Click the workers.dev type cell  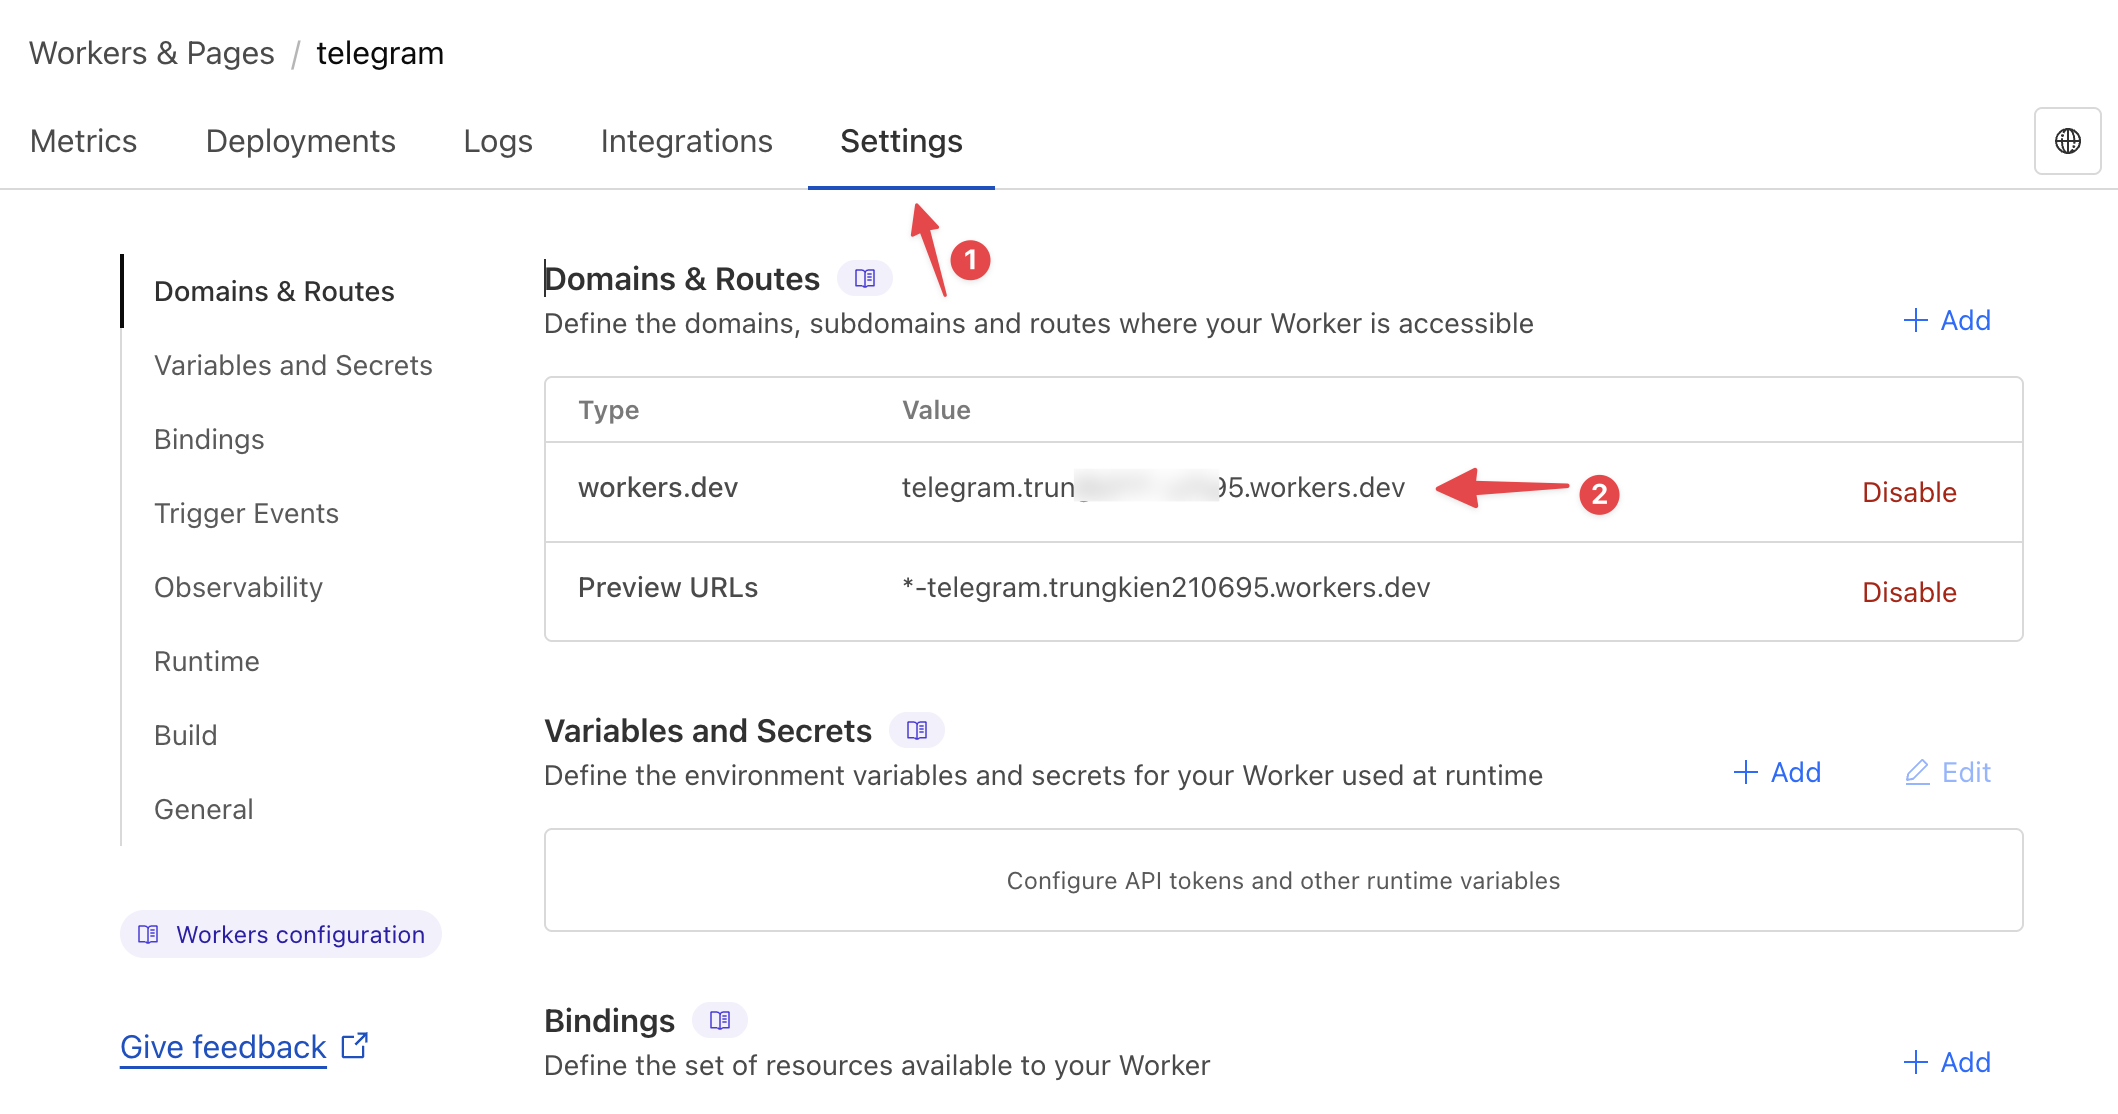[658, 487]
